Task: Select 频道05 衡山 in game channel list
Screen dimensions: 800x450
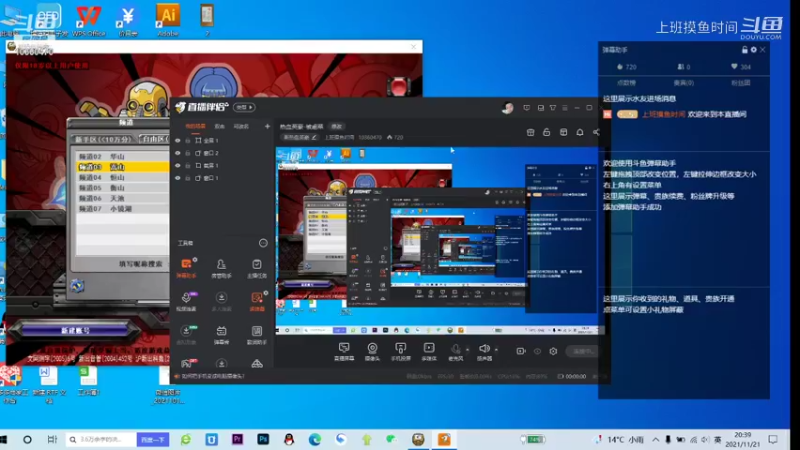Action: pyautogui.click(x=122, y=188)
